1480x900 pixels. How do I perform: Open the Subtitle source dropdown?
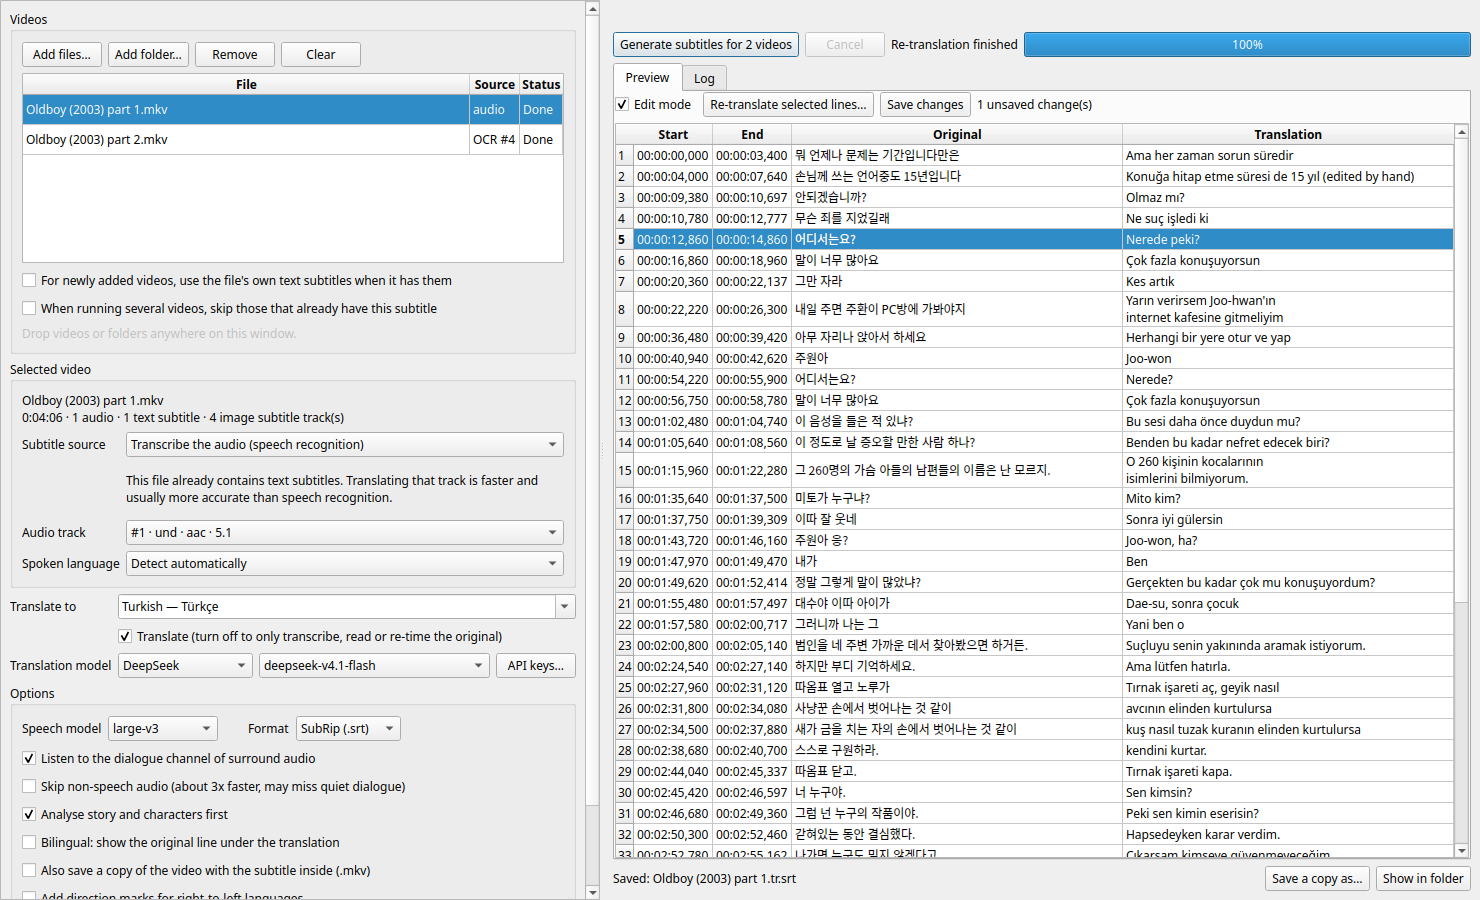[345, 445]
